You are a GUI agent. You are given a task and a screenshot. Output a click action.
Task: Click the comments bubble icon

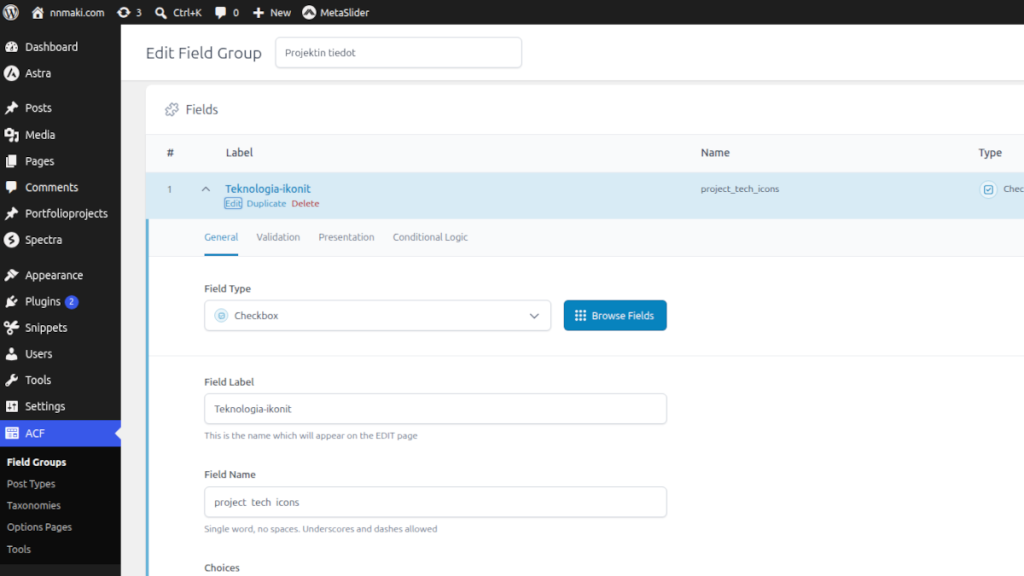pos(221,12)
